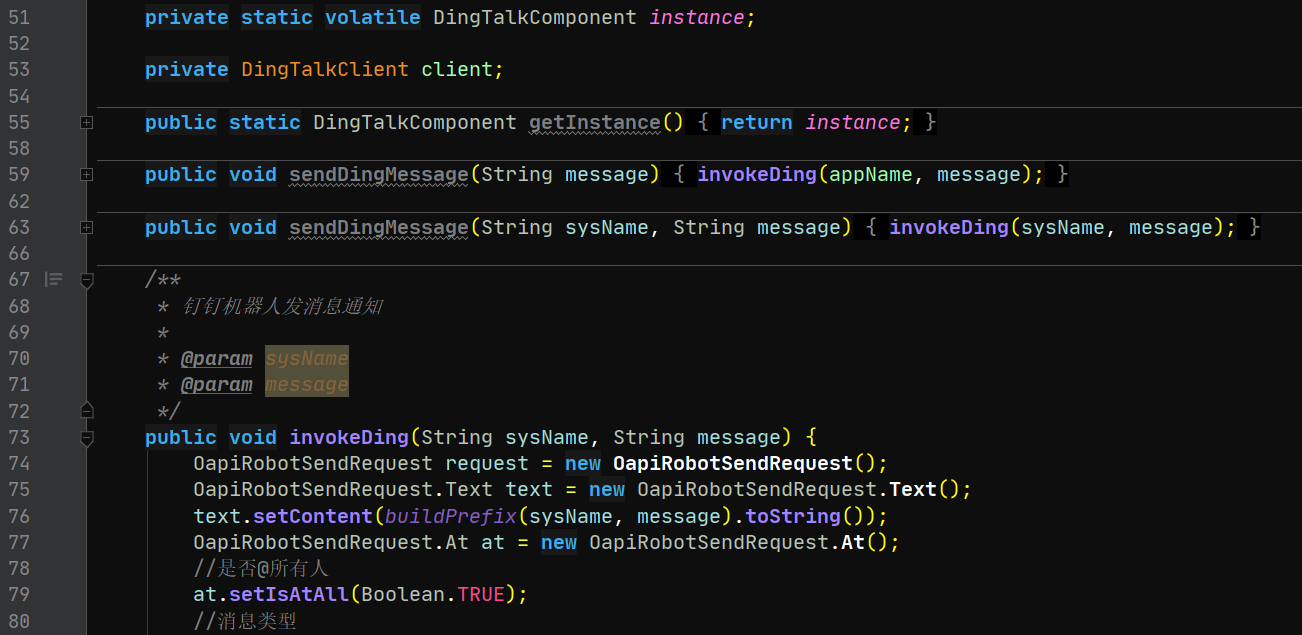Expand folded sendDingMessage with sysName on line 63
The width and height of the screenshot is (1302, 635).
[87, 227]
